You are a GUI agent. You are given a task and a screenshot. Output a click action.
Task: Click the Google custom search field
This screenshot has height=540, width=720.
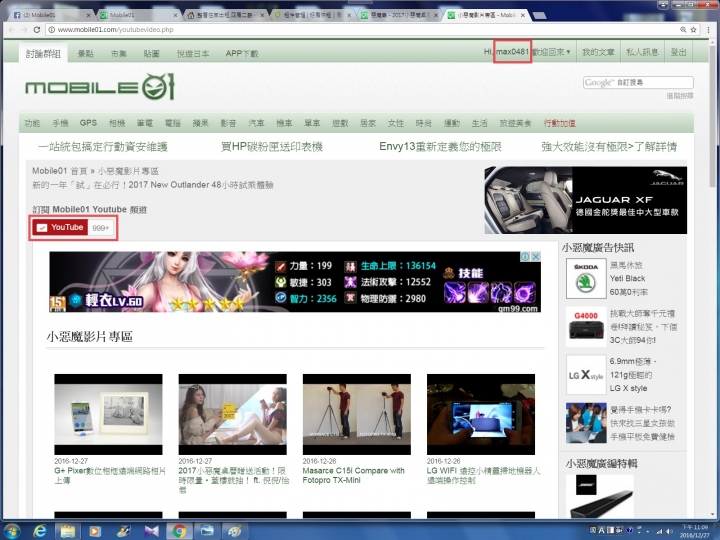[x=638, y=83]
